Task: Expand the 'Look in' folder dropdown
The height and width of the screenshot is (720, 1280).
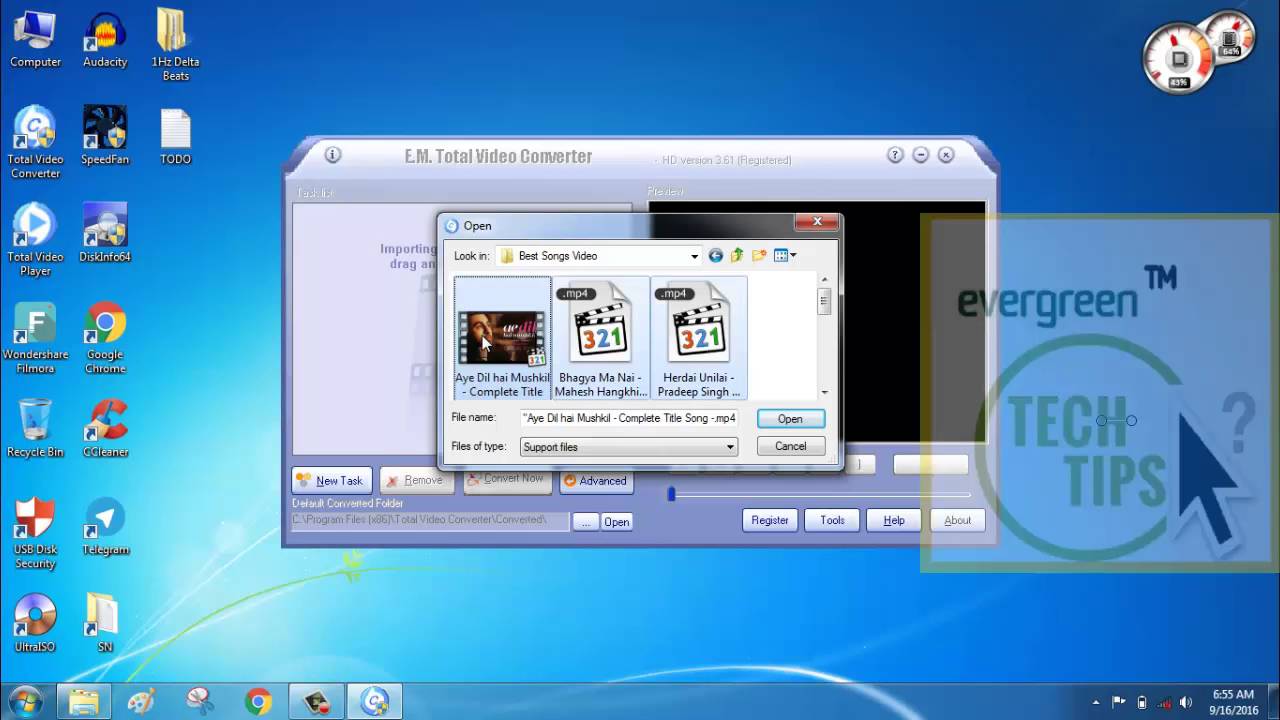Action: click(694, 256)
